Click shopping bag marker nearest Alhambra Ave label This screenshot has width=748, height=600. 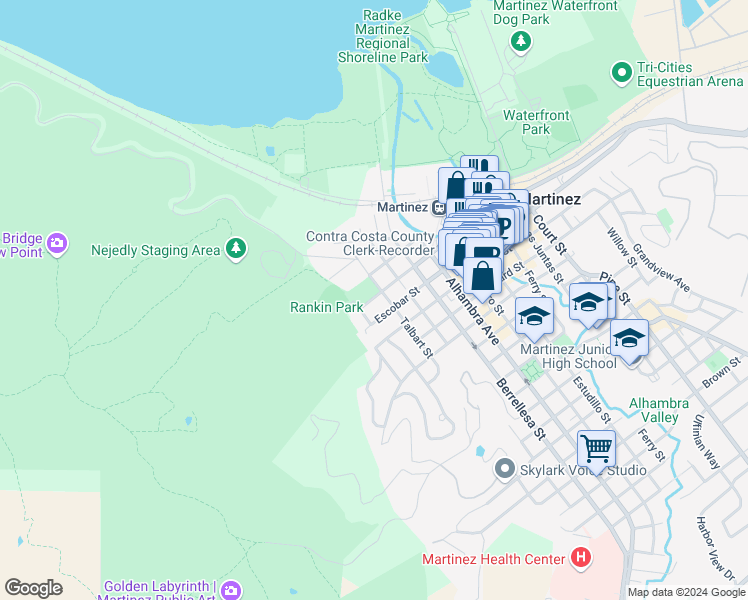(482, 278)
